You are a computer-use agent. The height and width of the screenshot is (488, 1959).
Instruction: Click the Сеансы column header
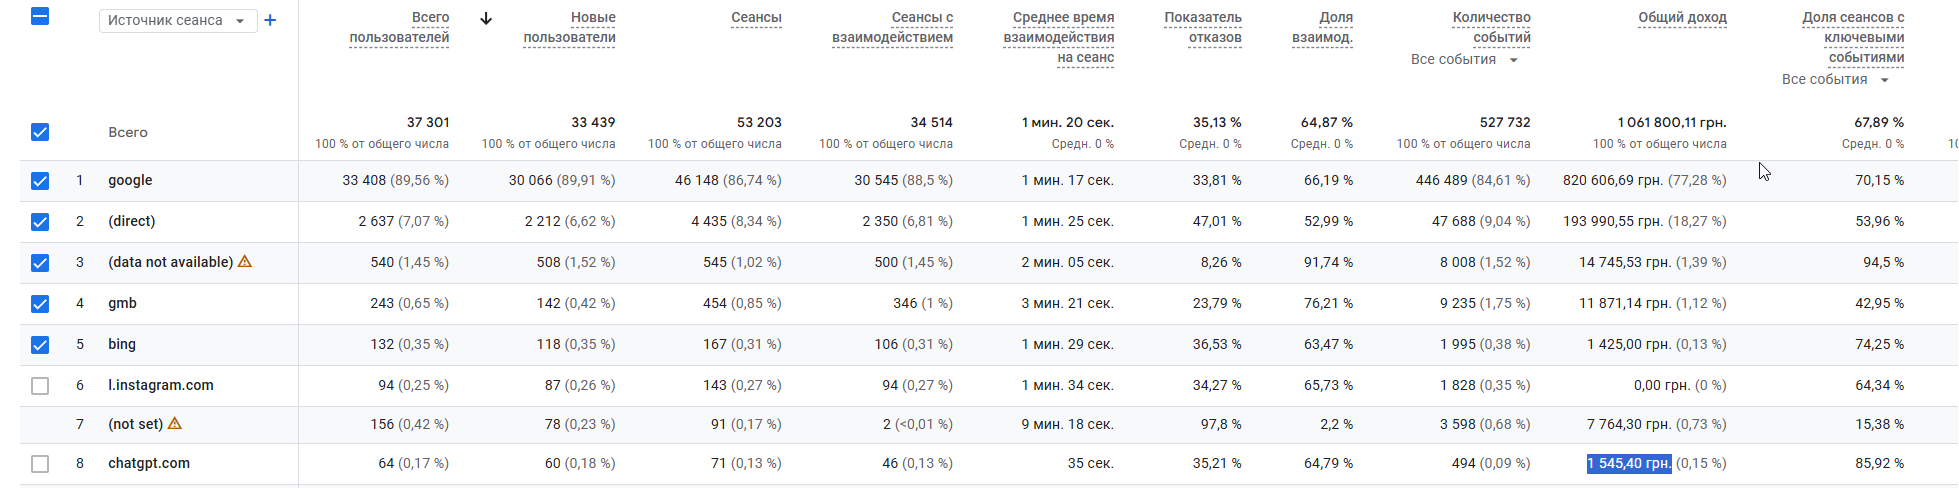[756, 18]
